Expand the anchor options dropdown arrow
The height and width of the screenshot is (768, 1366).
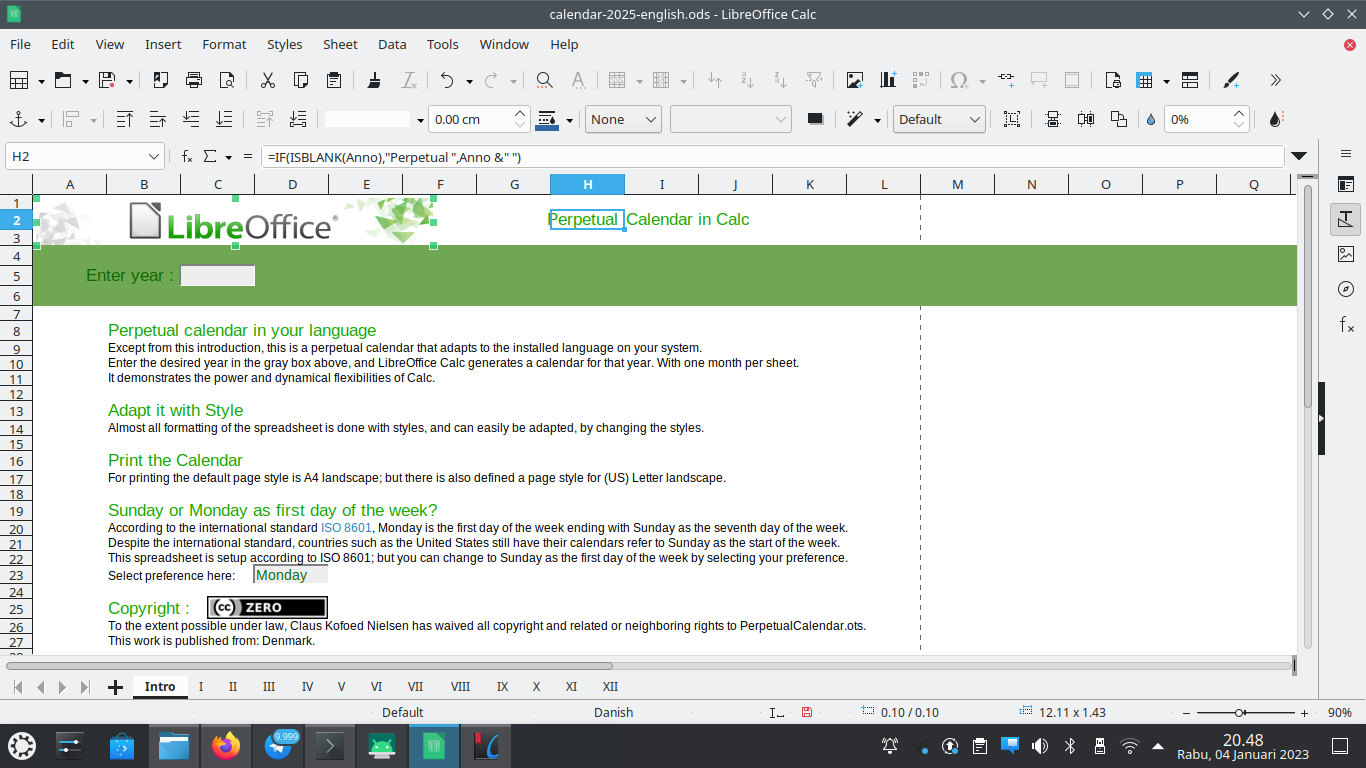tap(41, 120)
